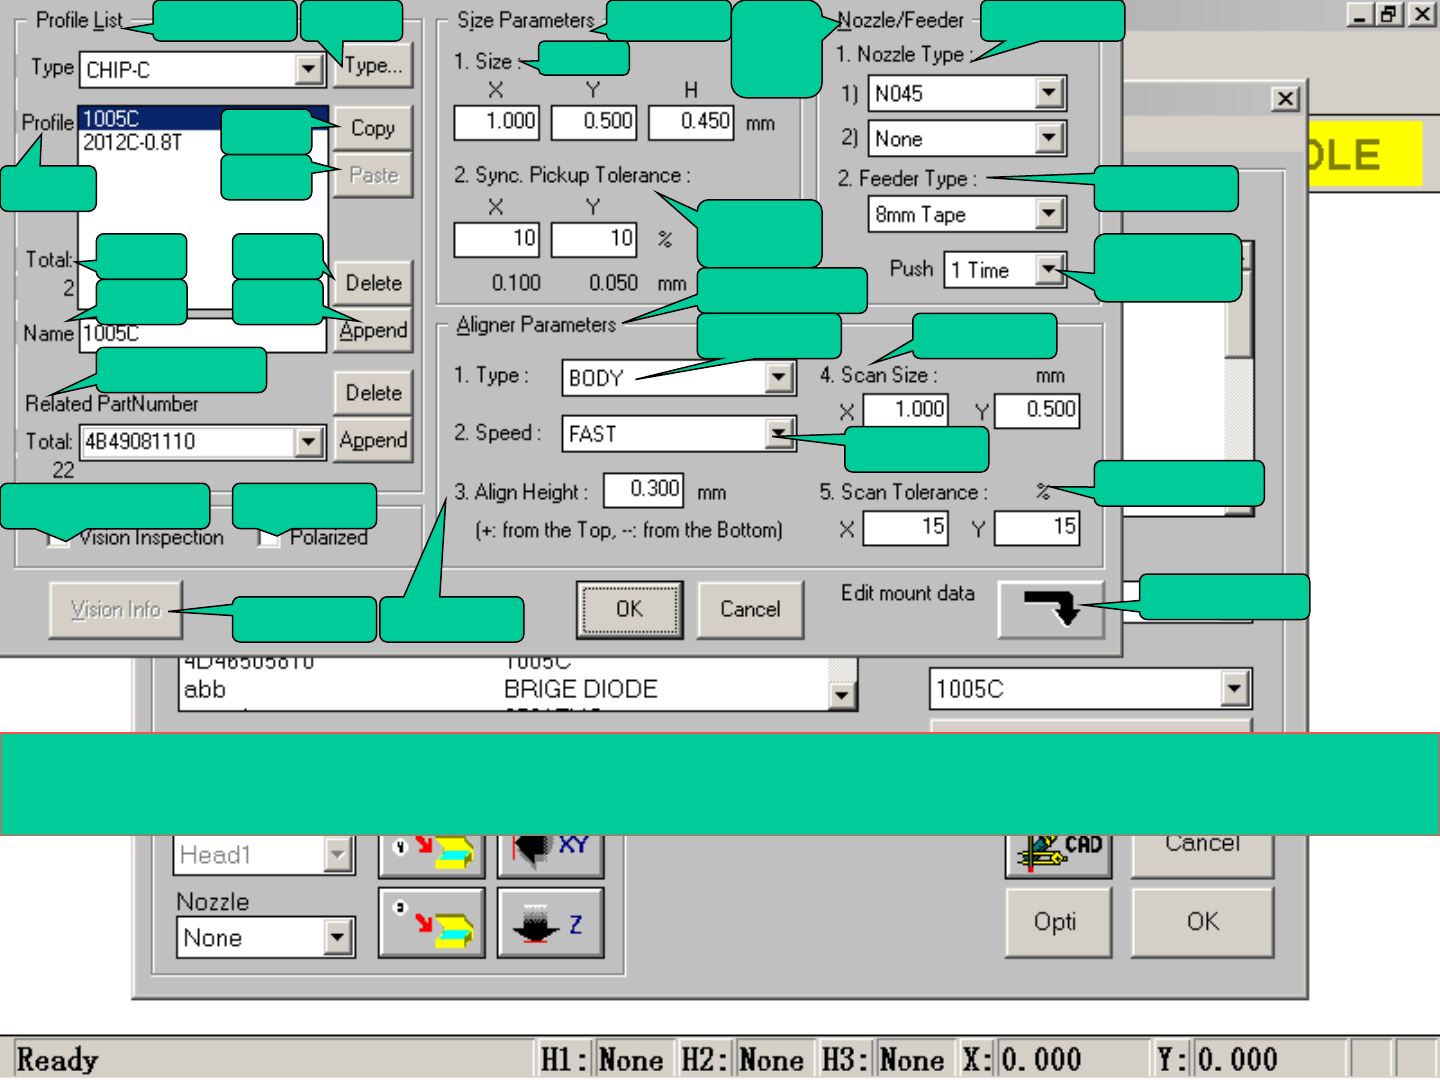This screenshot has height=1080, width=1440.
Task: Open the Nozzle Type 1 N045 dropdown
Action: coord(1048,94)
